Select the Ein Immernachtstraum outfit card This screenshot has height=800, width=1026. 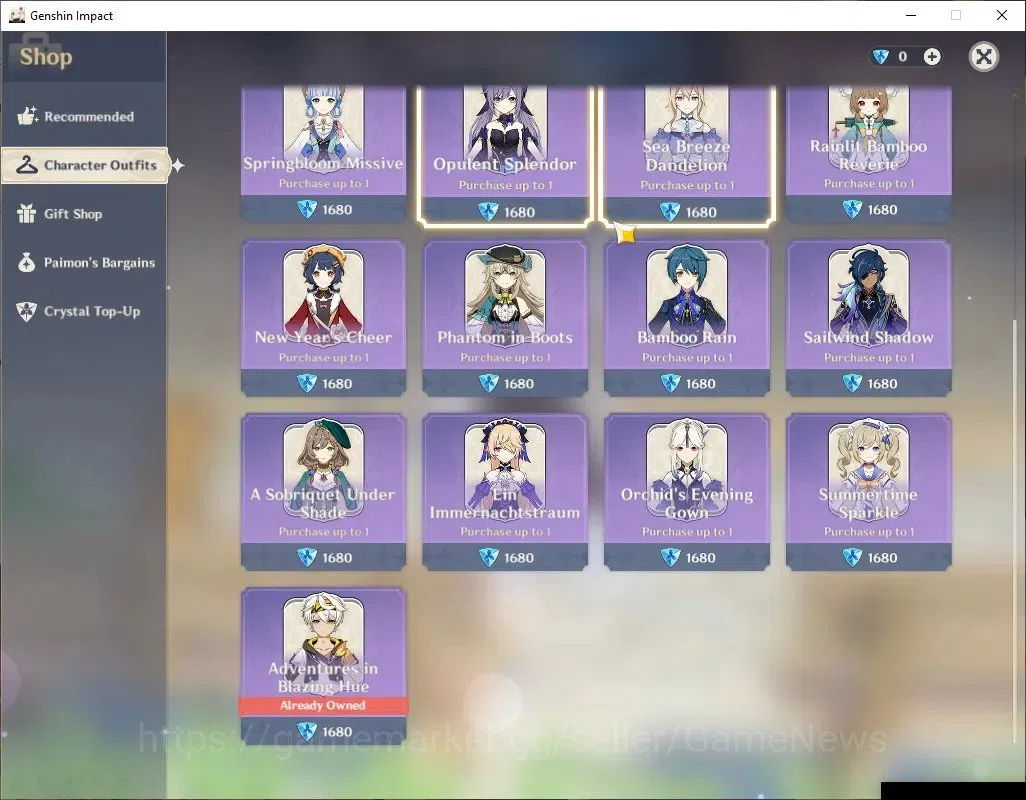coord(505,492)
